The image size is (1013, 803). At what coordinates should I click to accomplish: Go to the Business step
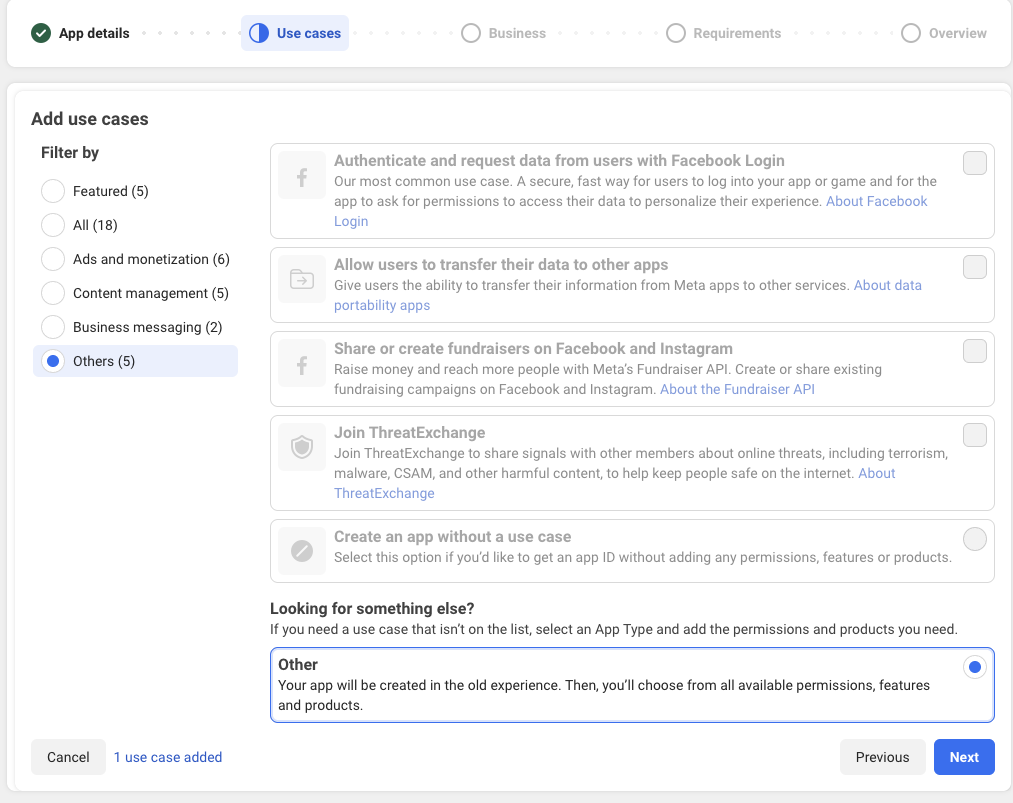(x=505, y=33)
